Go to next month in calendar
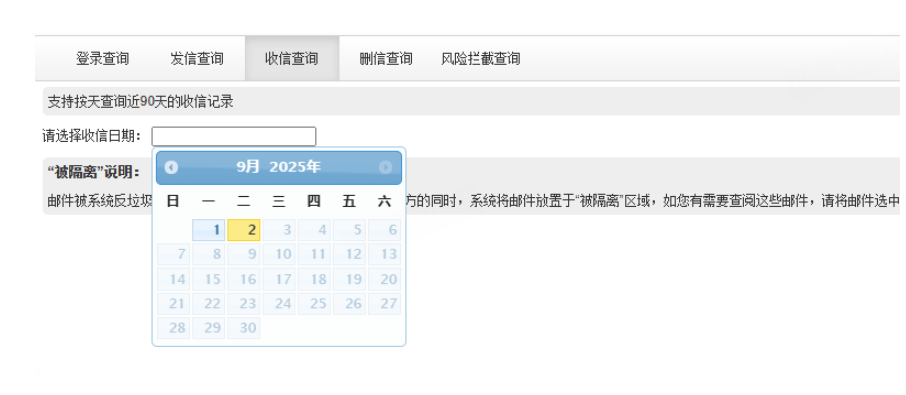The height and width of the screenshot is (395, 906). coord(385,167)
